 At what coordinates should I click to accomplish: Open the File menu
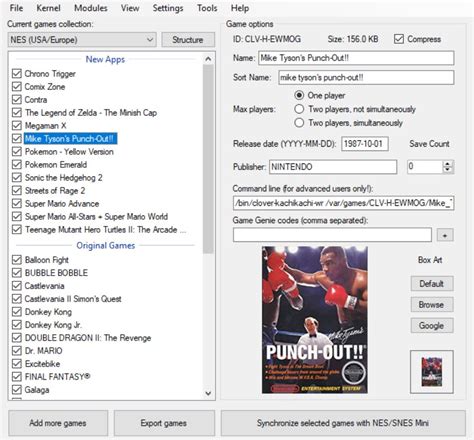[x=16, y=8]
